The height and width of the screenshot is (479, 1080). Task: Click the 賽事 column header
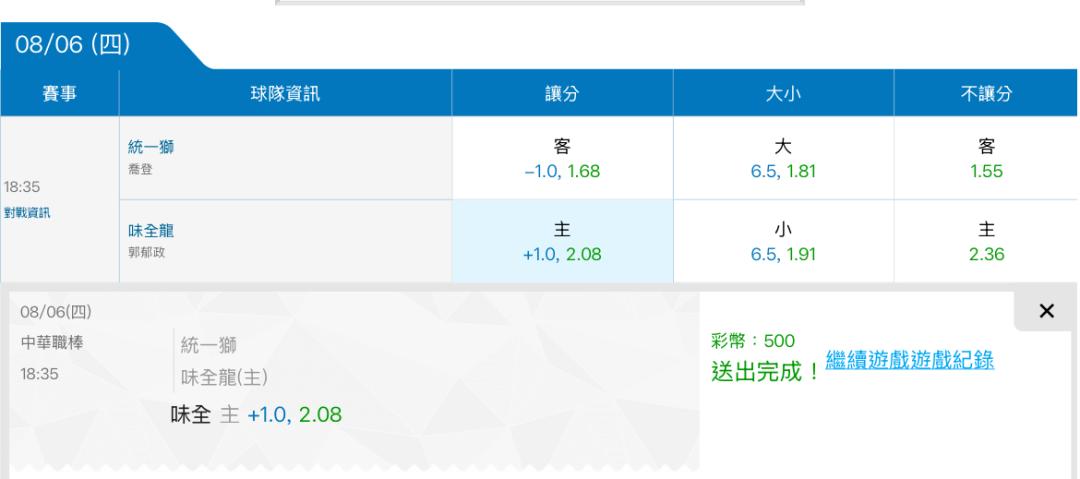click(59, 93)
